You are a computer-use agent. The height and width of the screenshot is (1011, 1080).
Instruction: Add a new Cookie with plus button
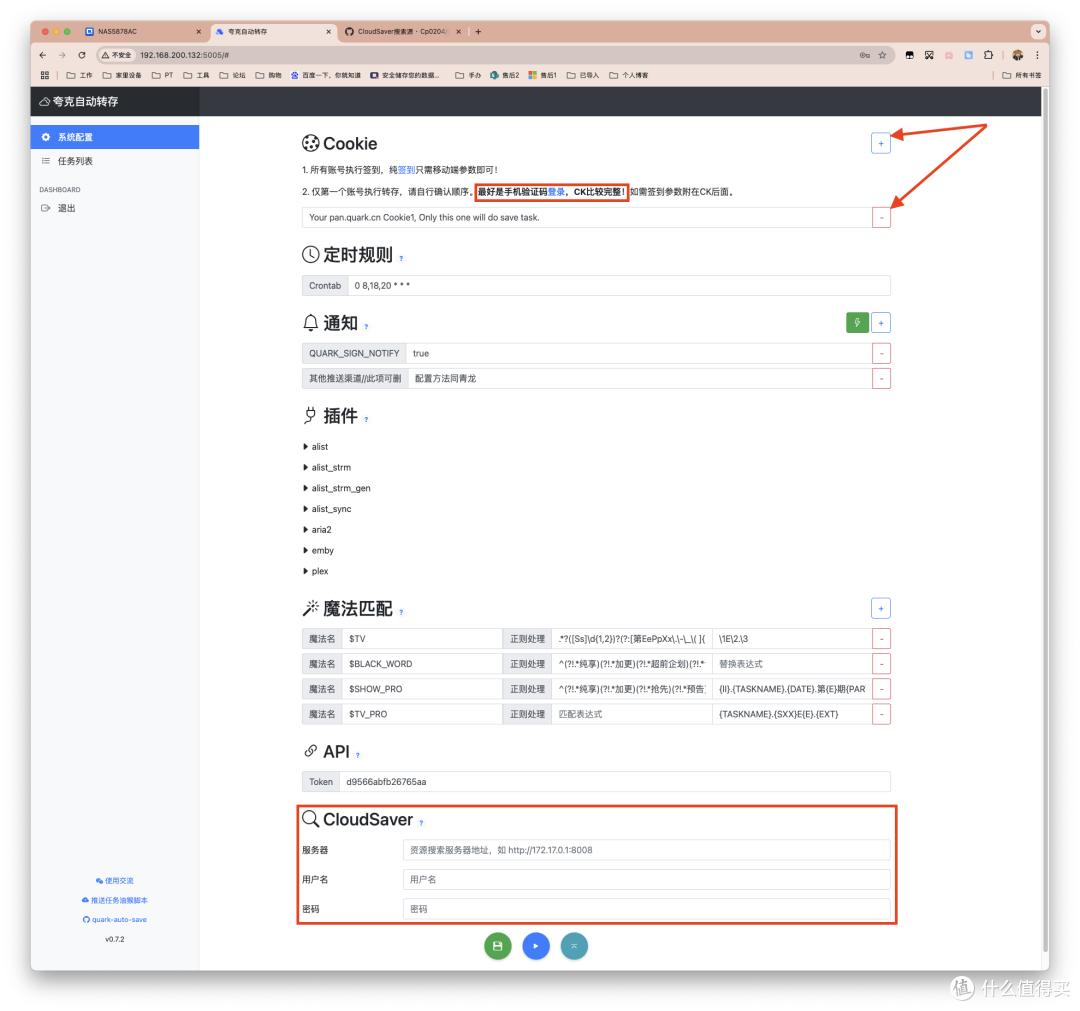click(880, 143)
